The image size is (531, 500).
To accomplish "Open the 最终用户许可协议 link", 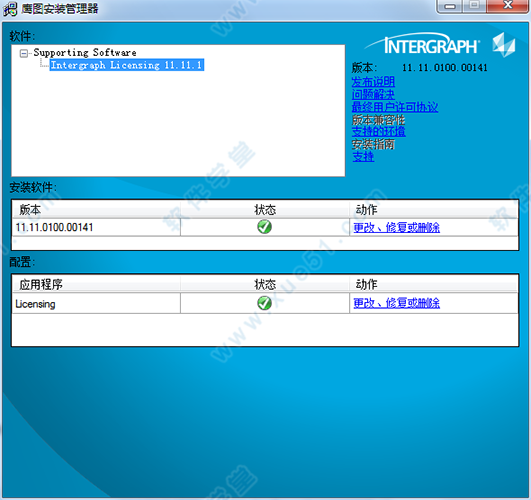I will tap(395, 107).
